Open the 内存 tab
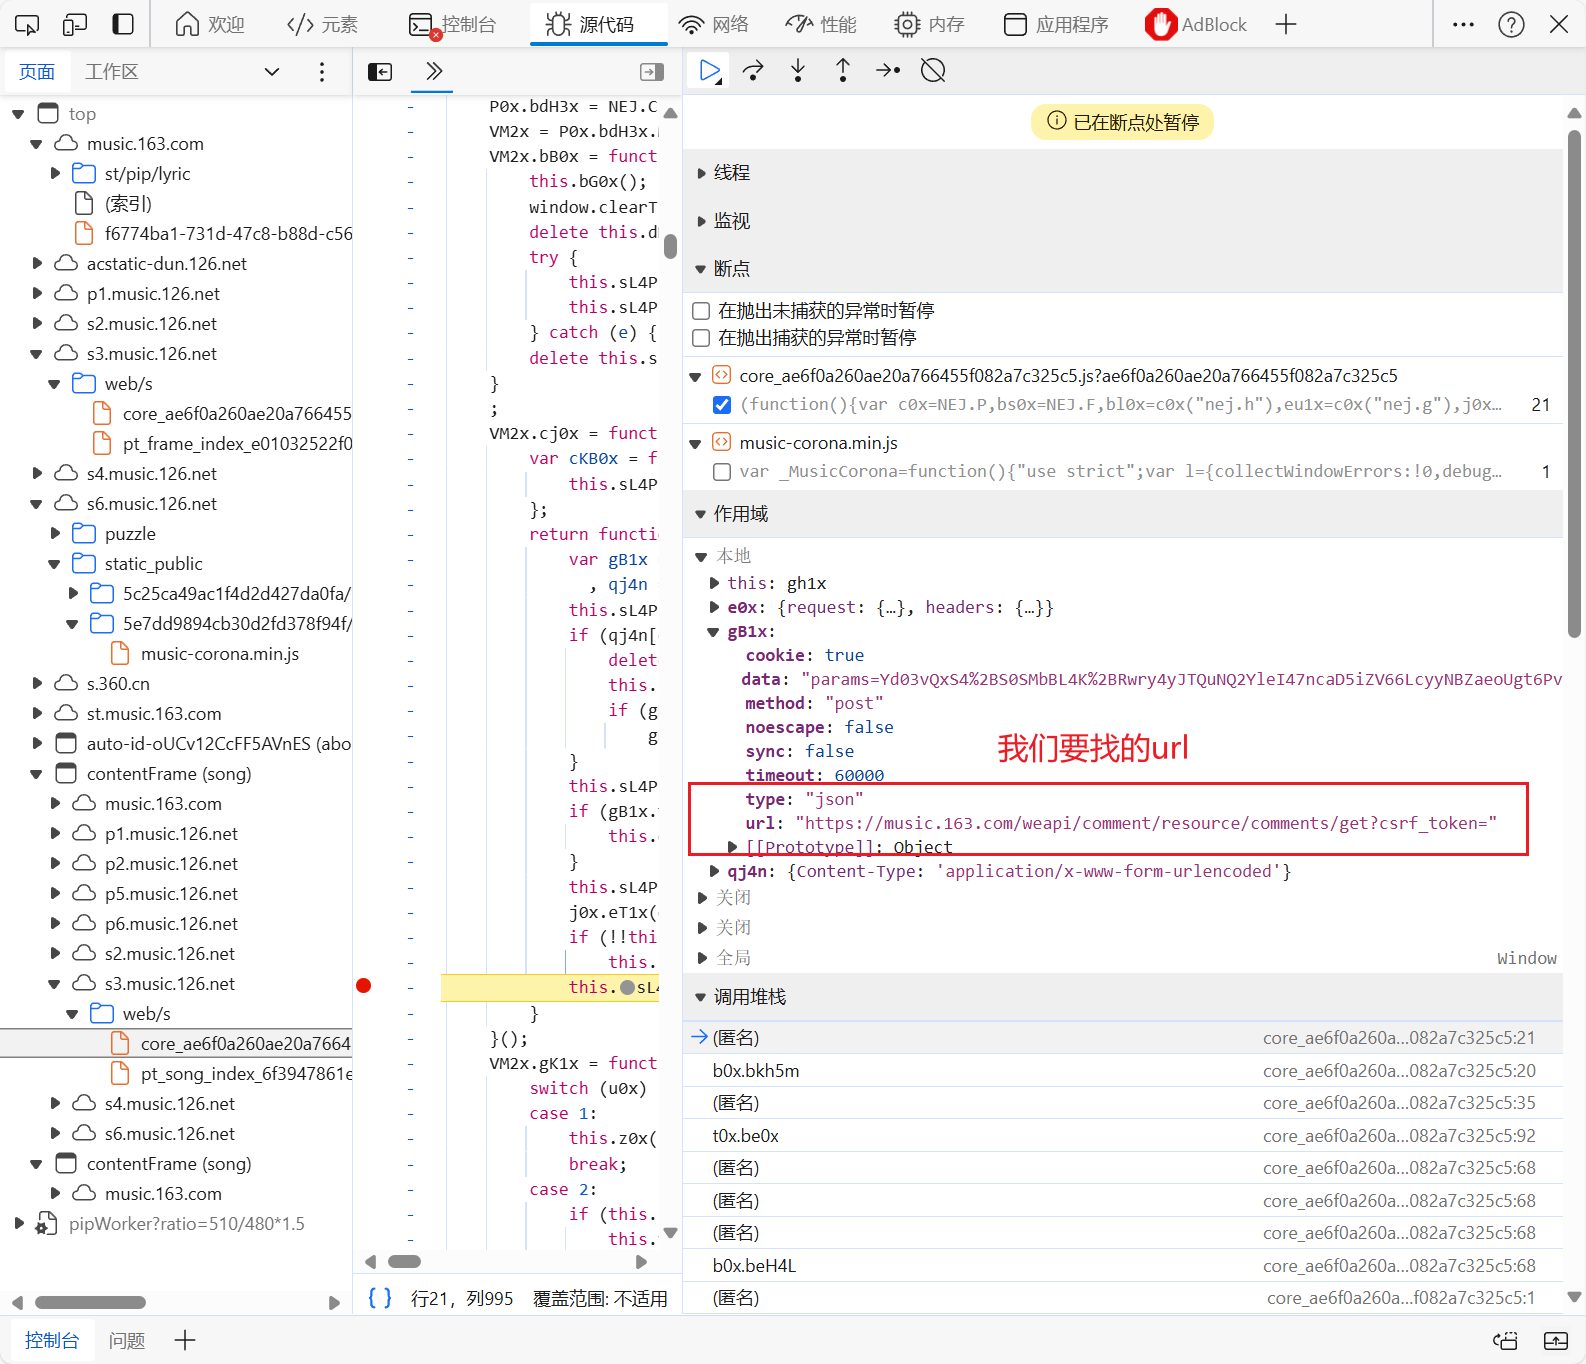The width and height of the screenshot is (1586, 1364). [929, 24]
